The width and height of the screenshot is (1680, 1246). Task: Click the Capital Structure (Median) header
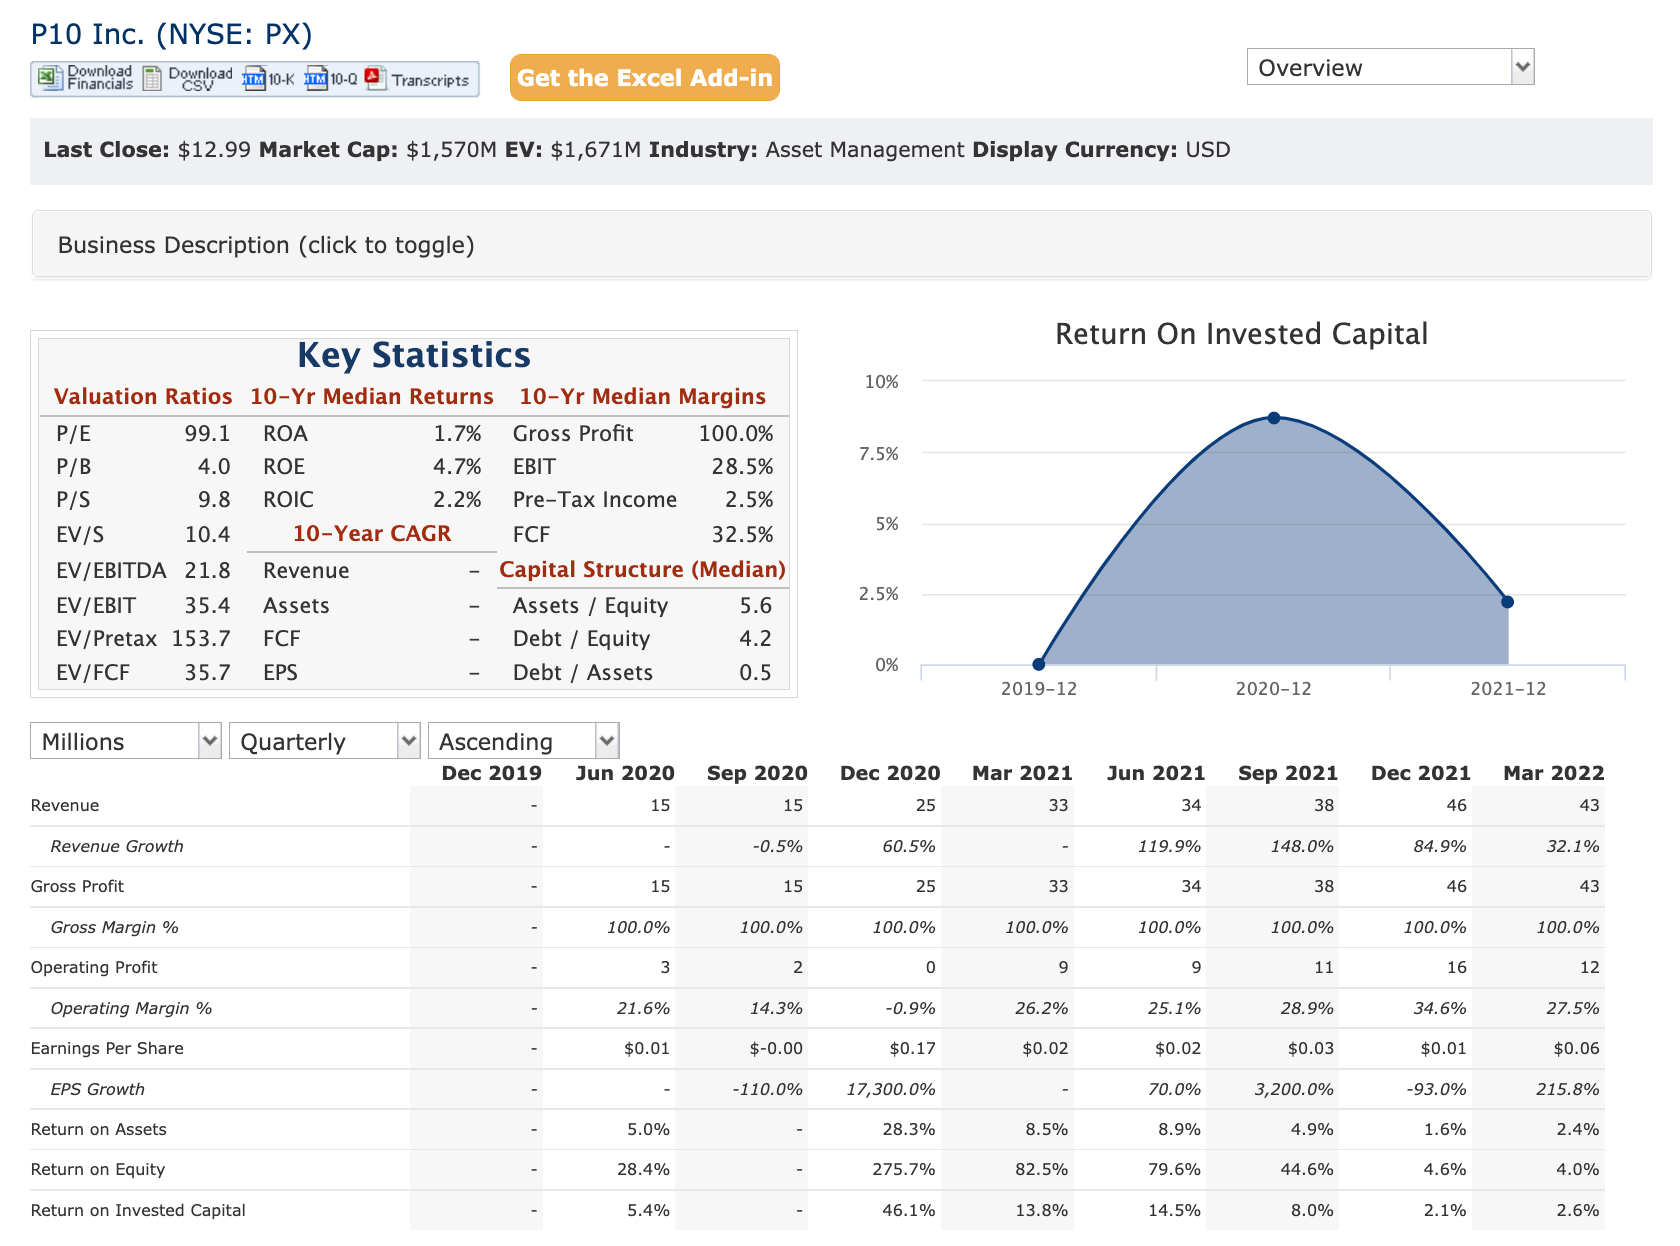pos(643,569)
